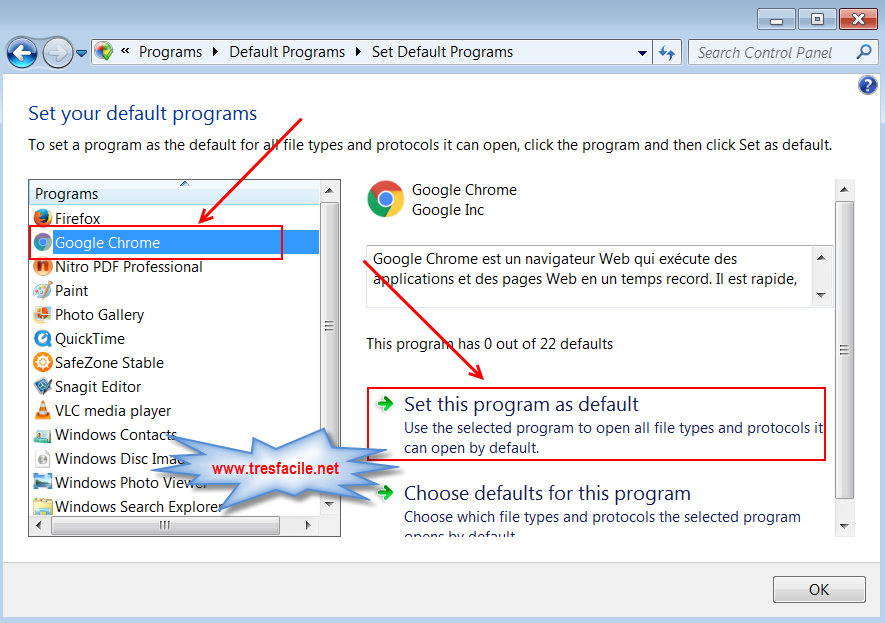This screenshot has width=885, height=623.
Task: Click the details pane scroll up arrow
Action: coord(844,190)
